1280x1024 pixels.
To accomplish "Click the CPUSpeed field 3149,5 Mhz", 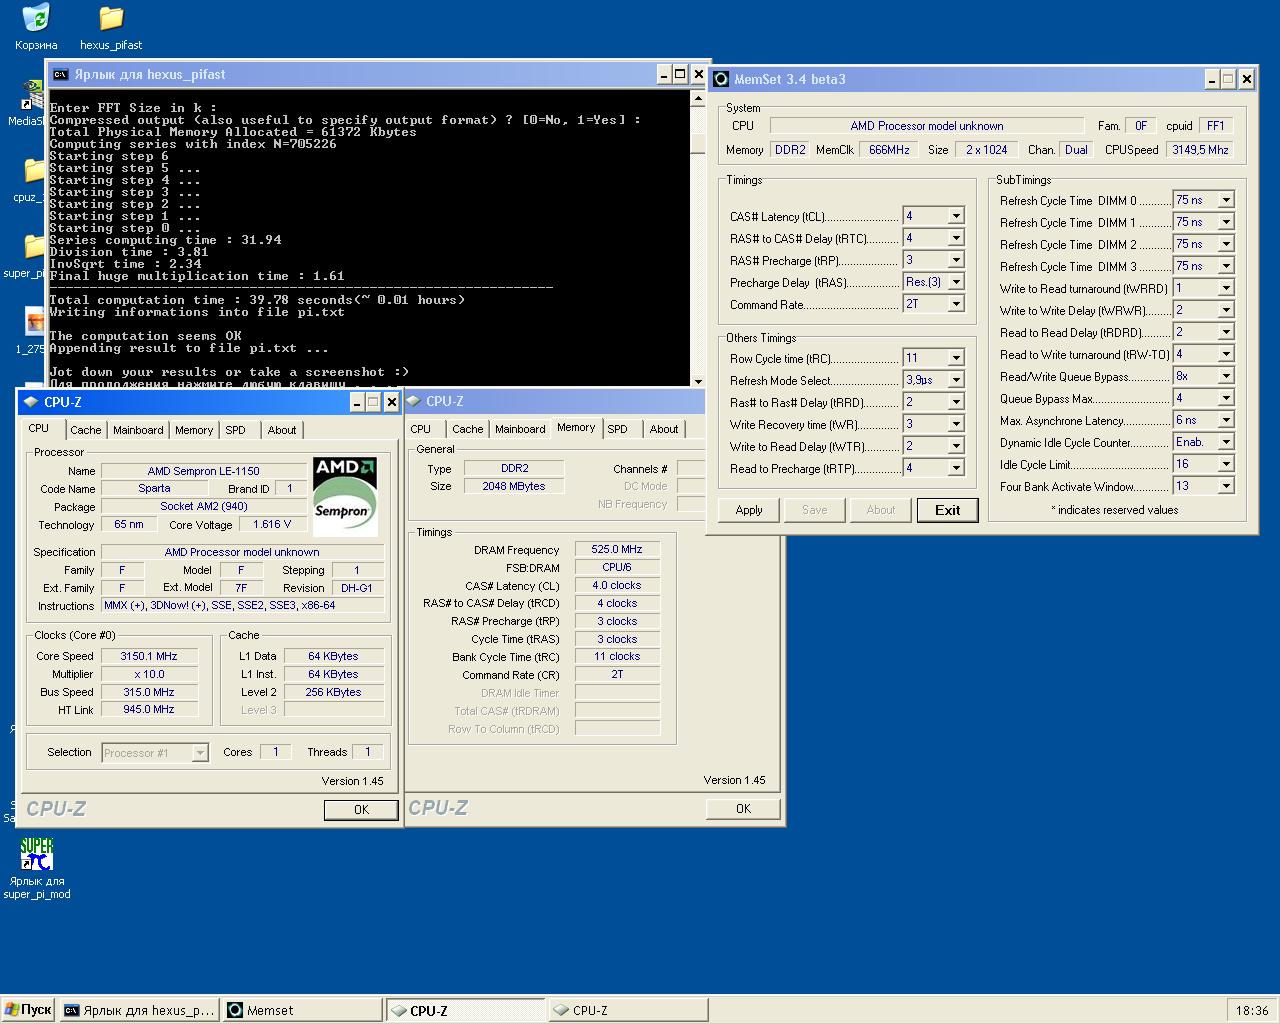I will coord(1200,150).
